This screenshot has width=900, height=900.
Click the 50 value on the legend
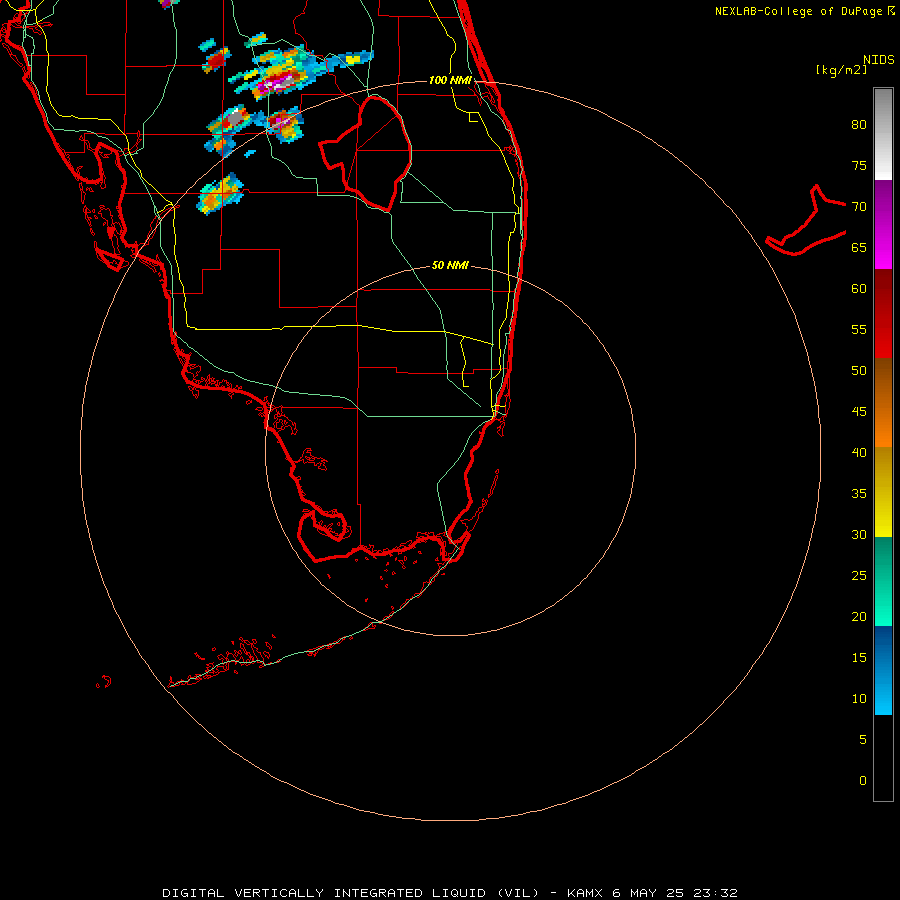[859, 371]
